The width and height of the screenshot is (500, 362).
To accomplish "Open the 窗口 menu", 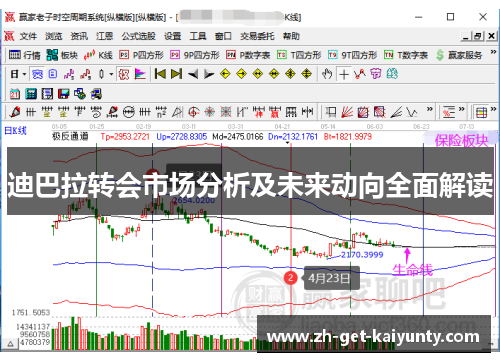I will pos(223,36).
